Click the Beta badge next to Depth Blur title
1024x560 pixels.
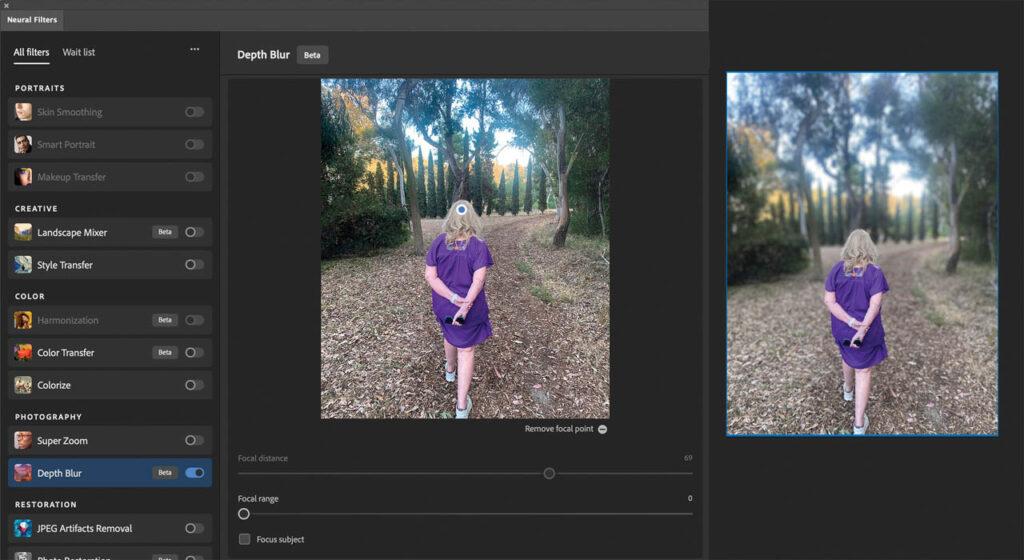(312, 55)
